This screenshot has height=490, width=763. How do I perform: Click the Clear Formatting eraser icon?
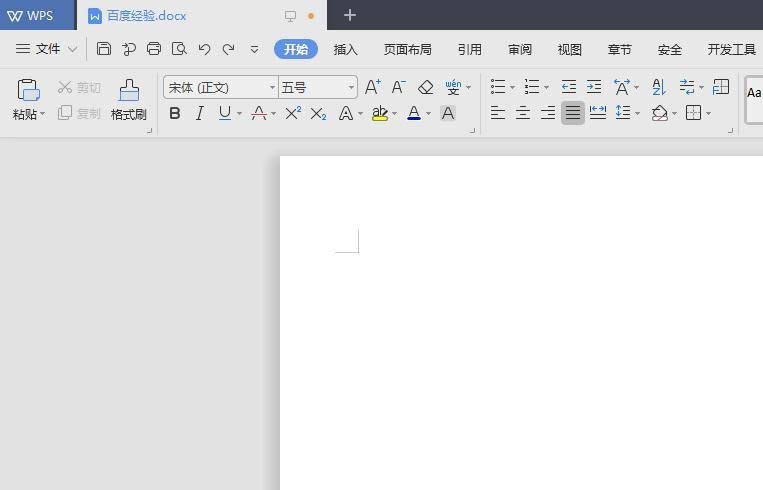point(426,87)
